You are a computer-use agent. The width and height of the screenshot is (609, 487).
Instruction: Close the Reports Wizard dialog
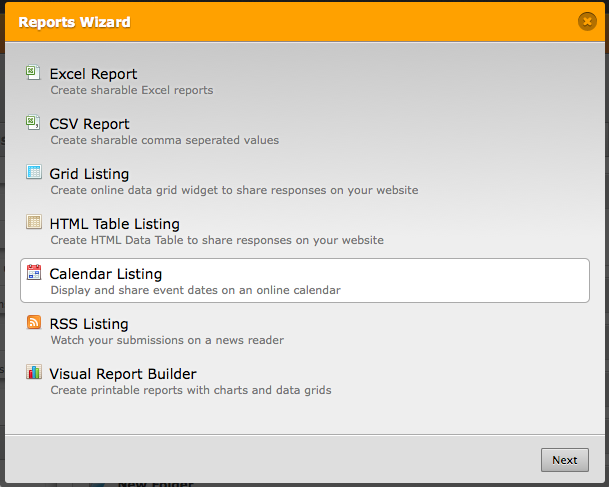point(587,21)
